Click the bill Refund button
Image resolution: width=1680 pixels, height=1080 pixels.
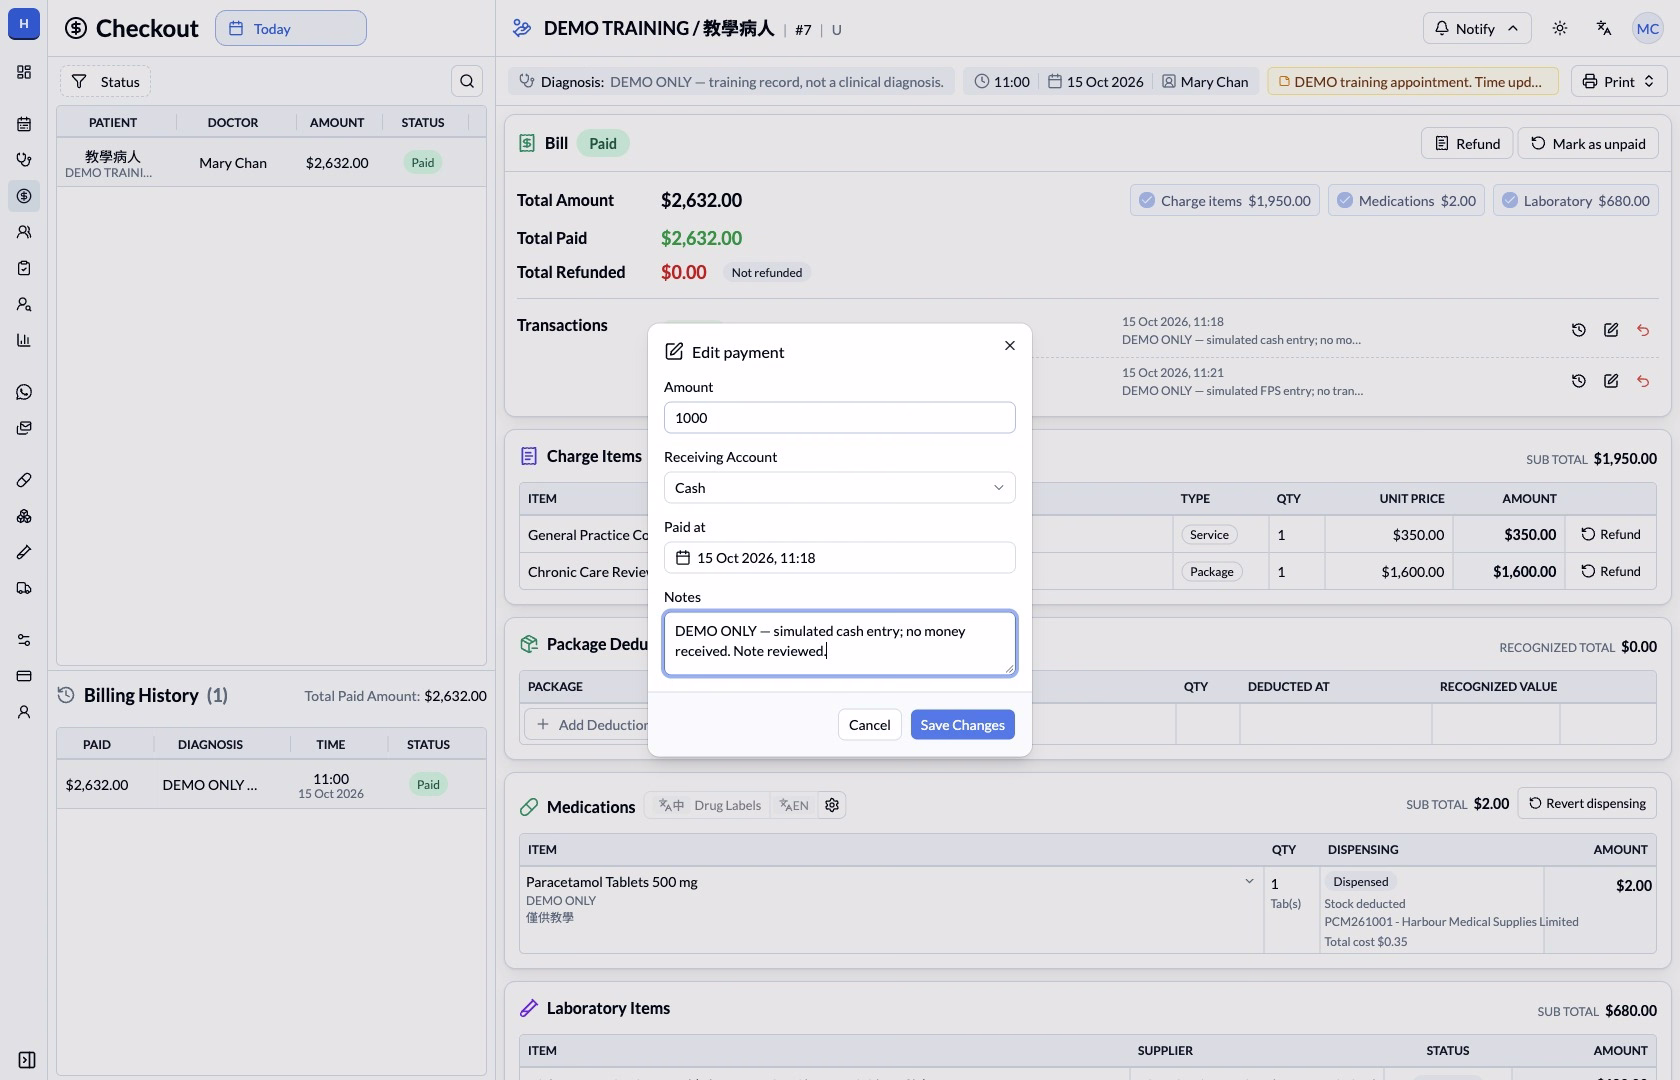tap(1467, 143)
